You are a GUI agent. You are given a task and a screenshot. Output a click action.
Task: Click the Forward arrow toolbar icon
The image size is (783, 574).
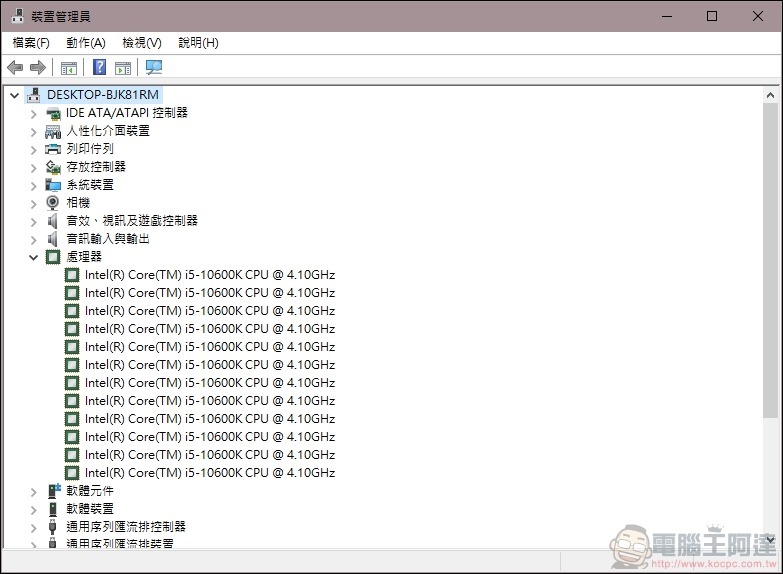click(x=38, y=67)
